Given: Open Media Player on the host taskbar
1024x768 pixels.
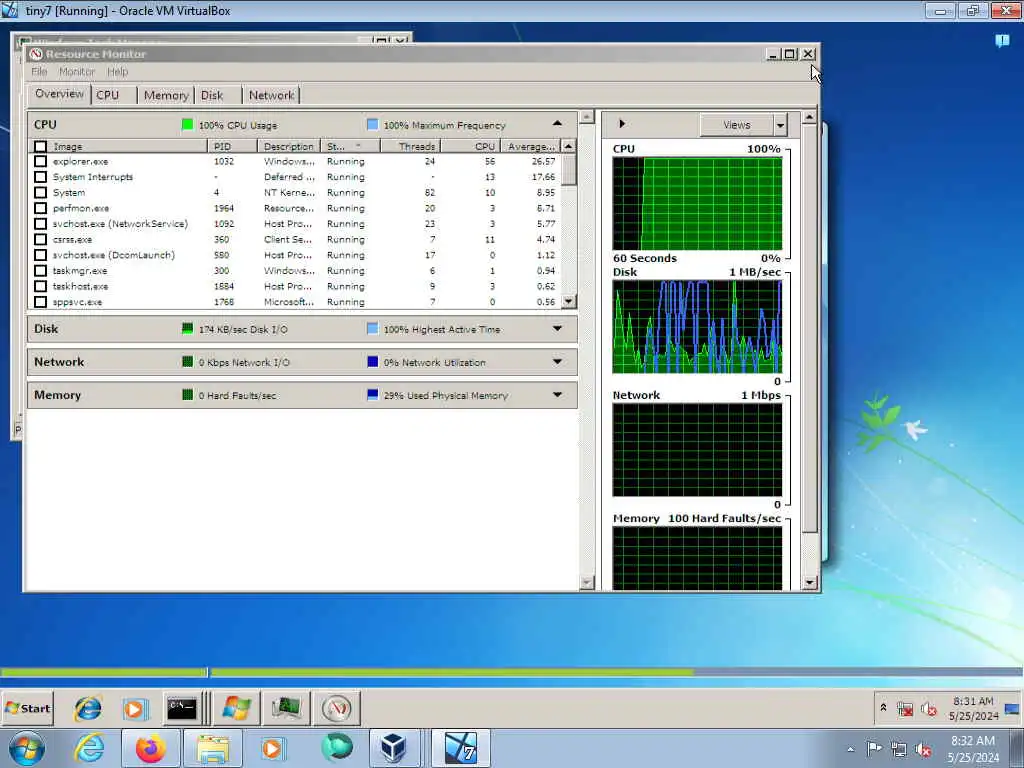Looking at the screenshot, I should tap(273, 748).
